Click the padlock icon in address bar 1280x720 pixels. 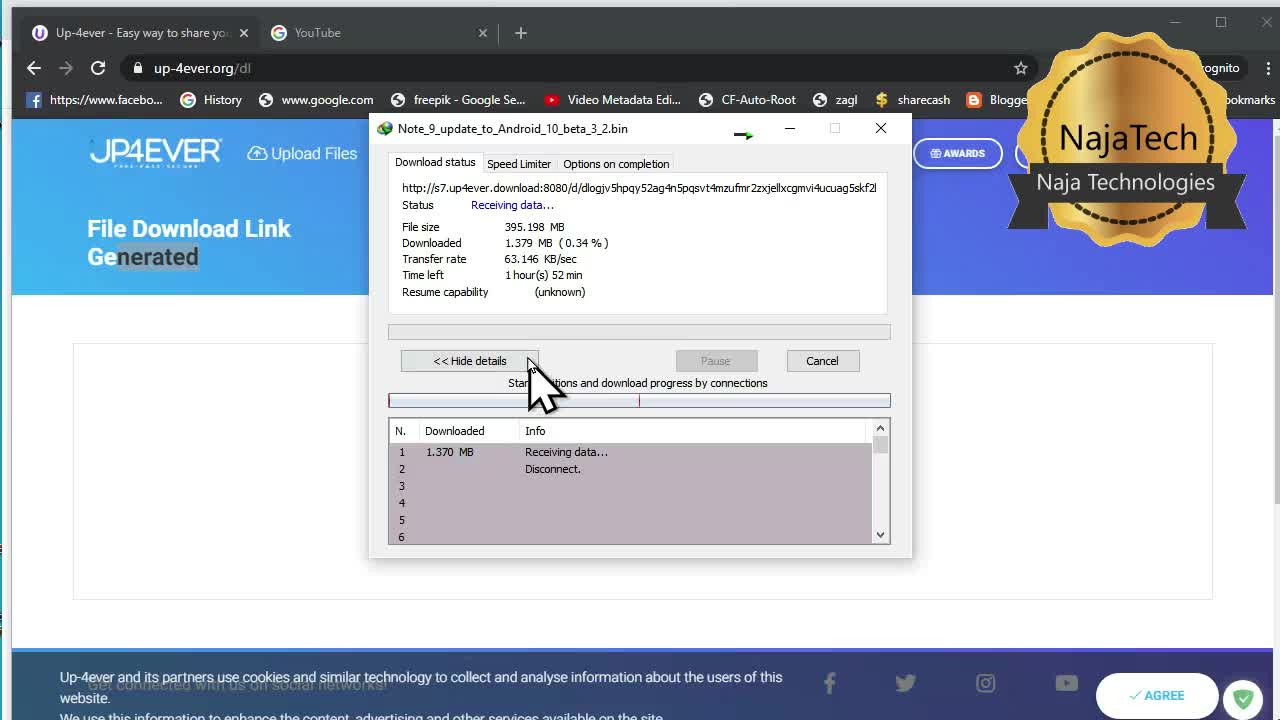[x=138, y=68]
